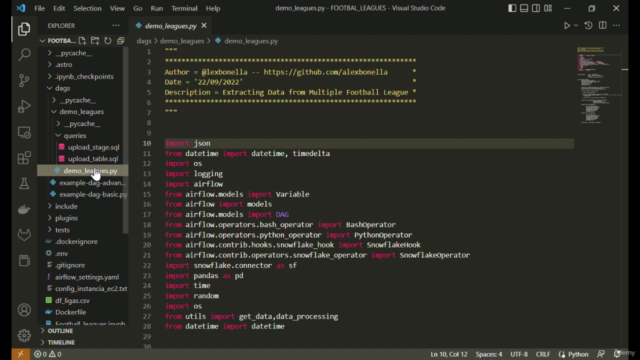640x360 pixels.
Task: Change indentation via Spaces: 4
Action: pos(489,354)
